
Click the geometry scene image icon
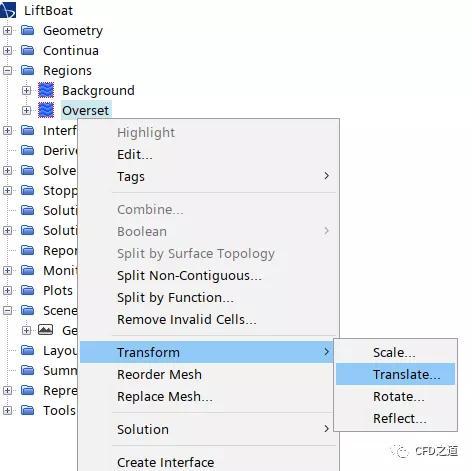[45, 330]
